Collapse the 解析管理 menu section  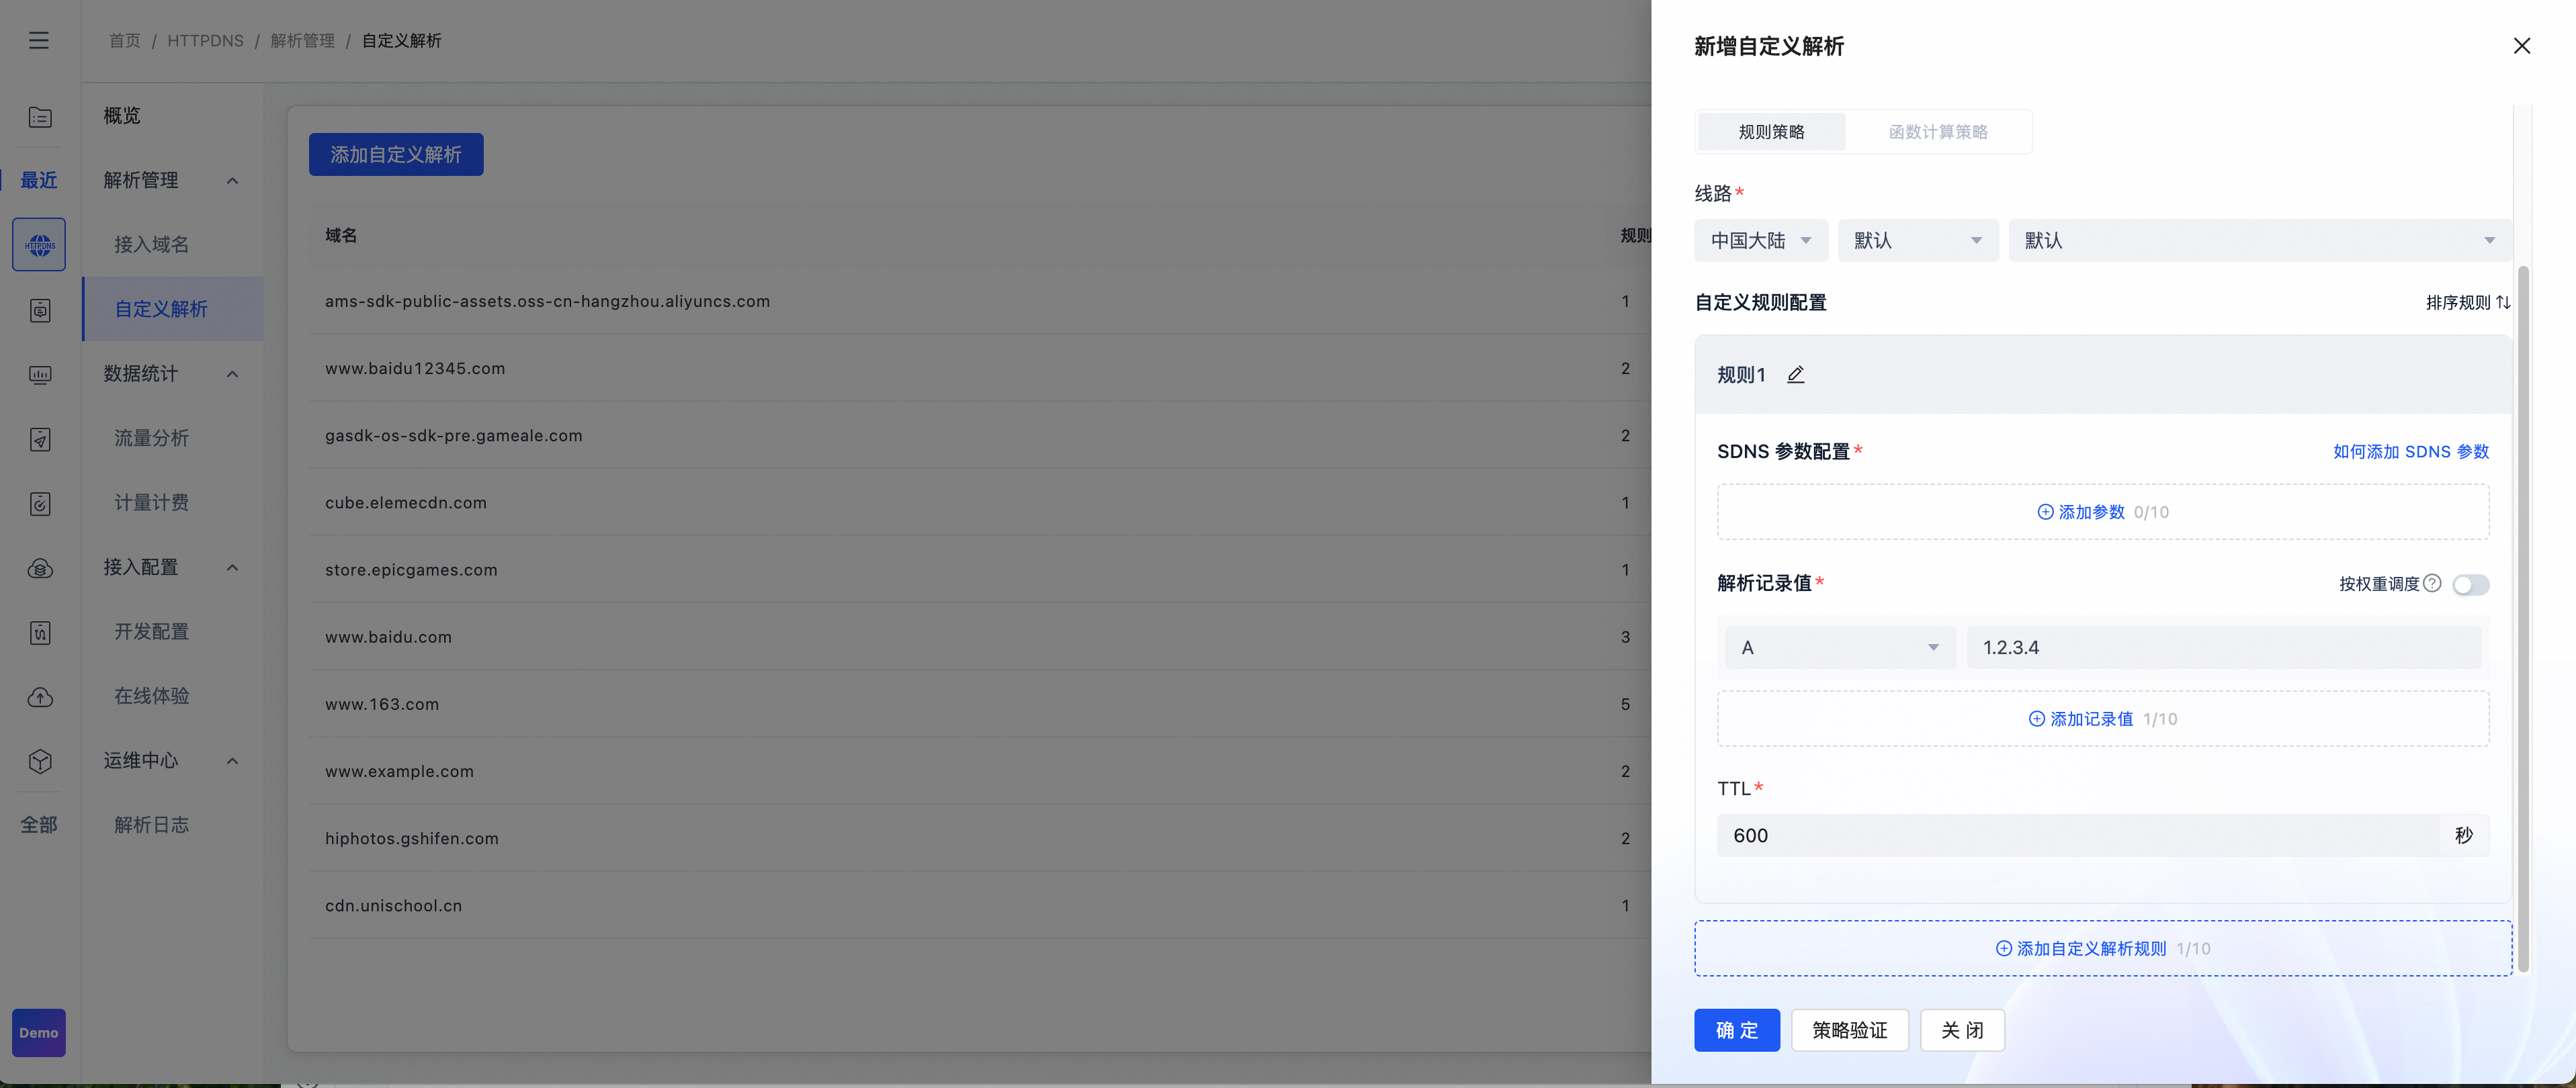(232, 181)
